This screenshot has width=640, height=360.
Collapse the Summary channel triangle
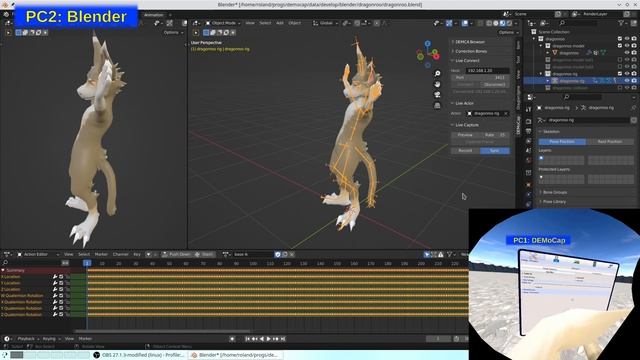point(3,270)
